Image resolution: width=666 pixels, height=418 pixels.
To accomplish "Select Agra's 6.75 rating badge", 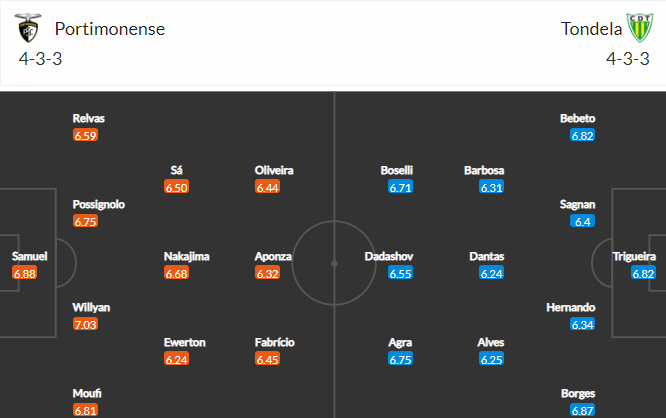I will point(400,359).
